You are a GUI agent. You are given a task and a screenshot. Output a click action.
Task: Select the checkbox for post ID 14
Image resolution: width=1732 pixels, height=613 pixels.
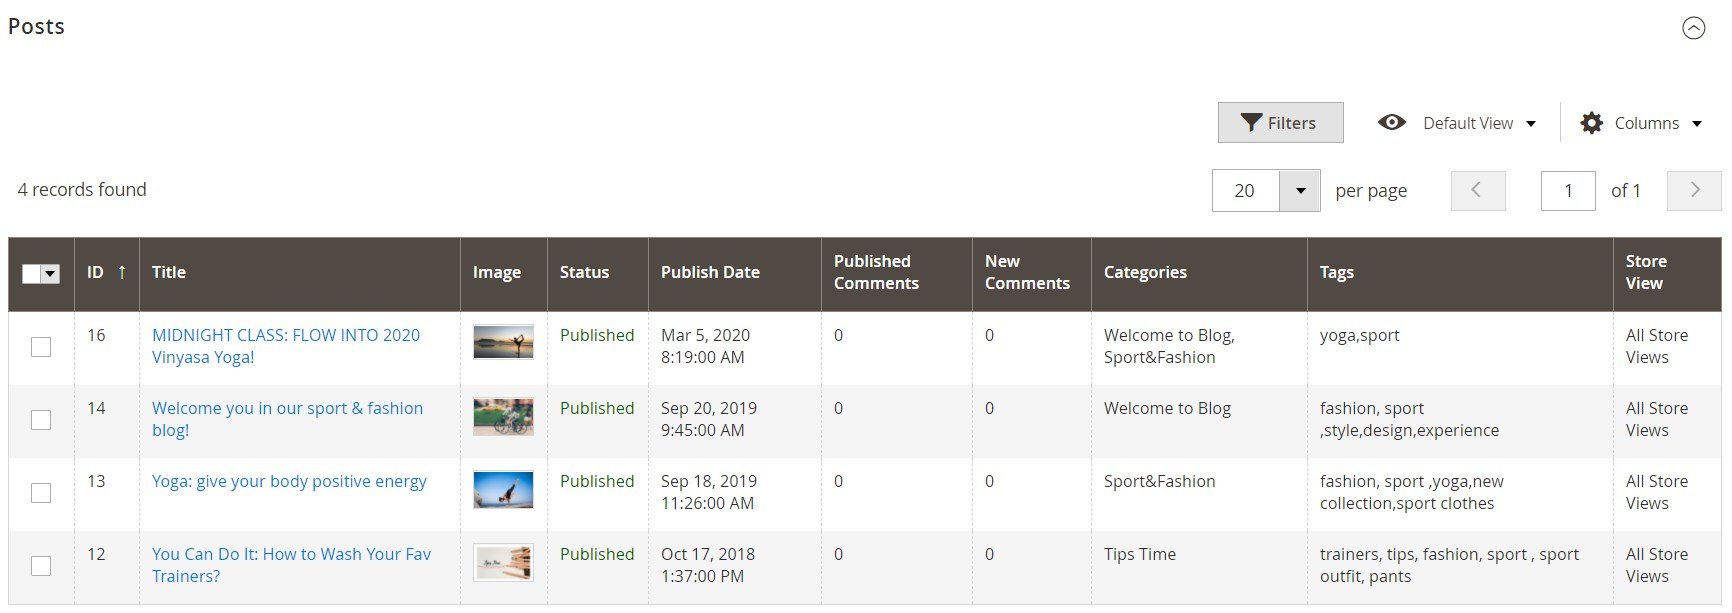coord(41,420)
